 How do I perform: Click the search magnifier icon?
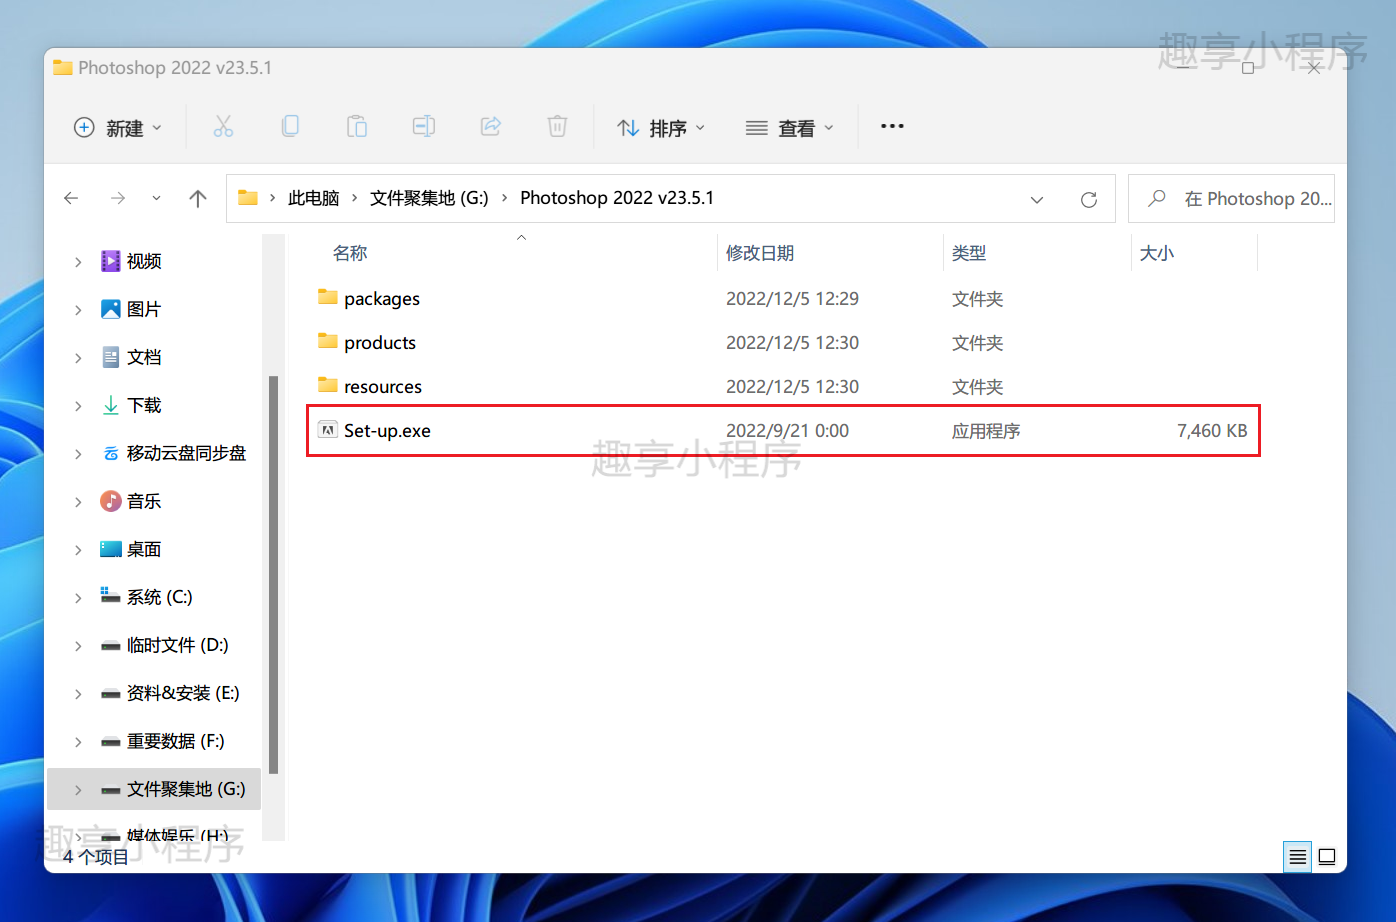[1157, 198]
